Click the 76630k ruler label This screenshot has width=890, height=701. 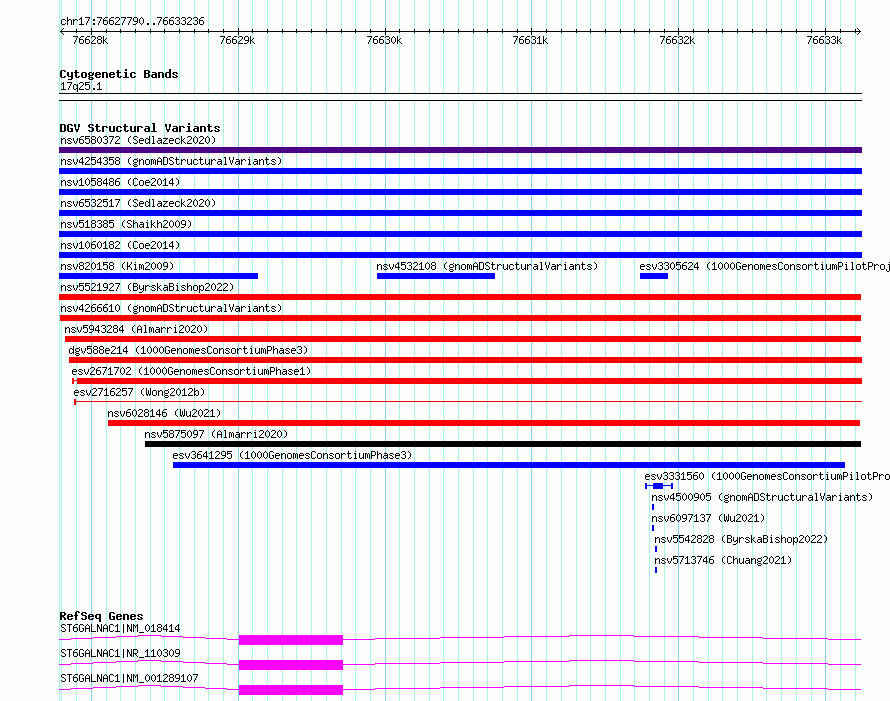384,40
